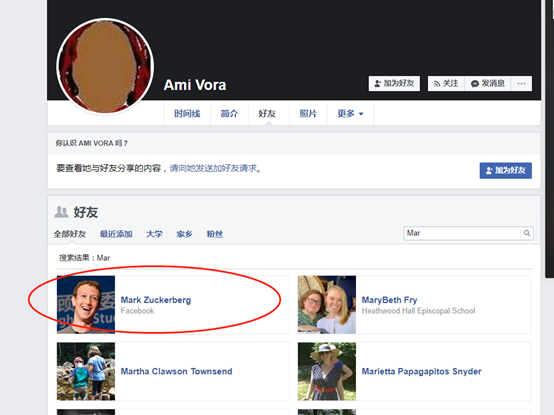Image resolution: width=554 pixels, height=415 pixels.
Task: Open MaryBeth Fry's profile link
Action: pyautogui.click(x=389, y=300)
